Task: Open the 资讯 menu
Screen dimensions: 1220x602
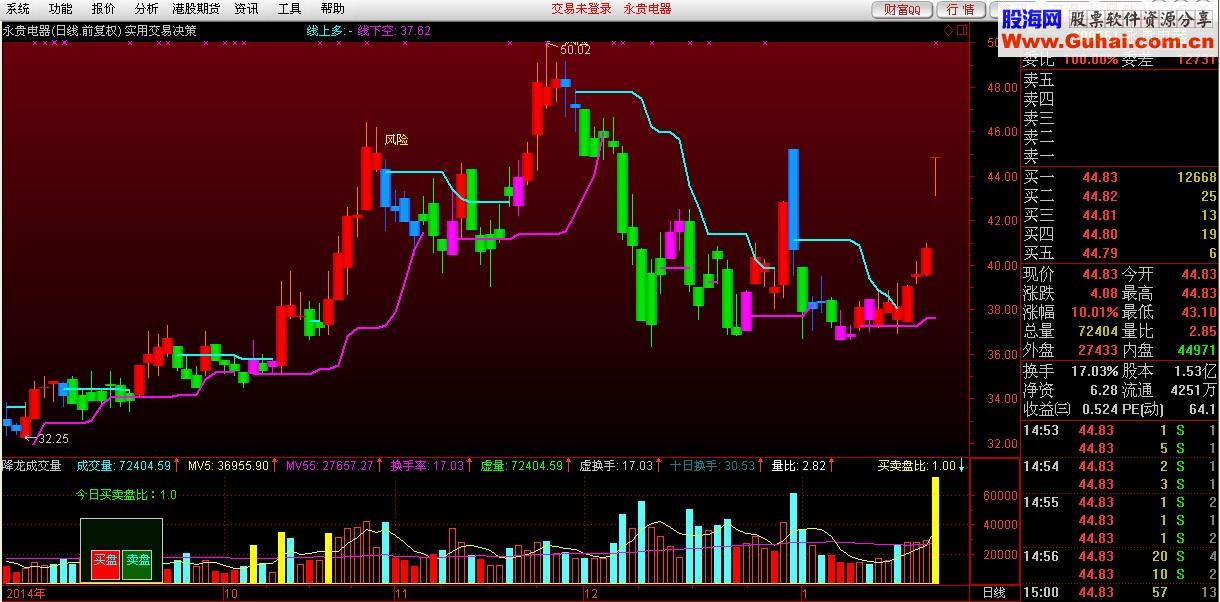Action: (x=246, y=8)
